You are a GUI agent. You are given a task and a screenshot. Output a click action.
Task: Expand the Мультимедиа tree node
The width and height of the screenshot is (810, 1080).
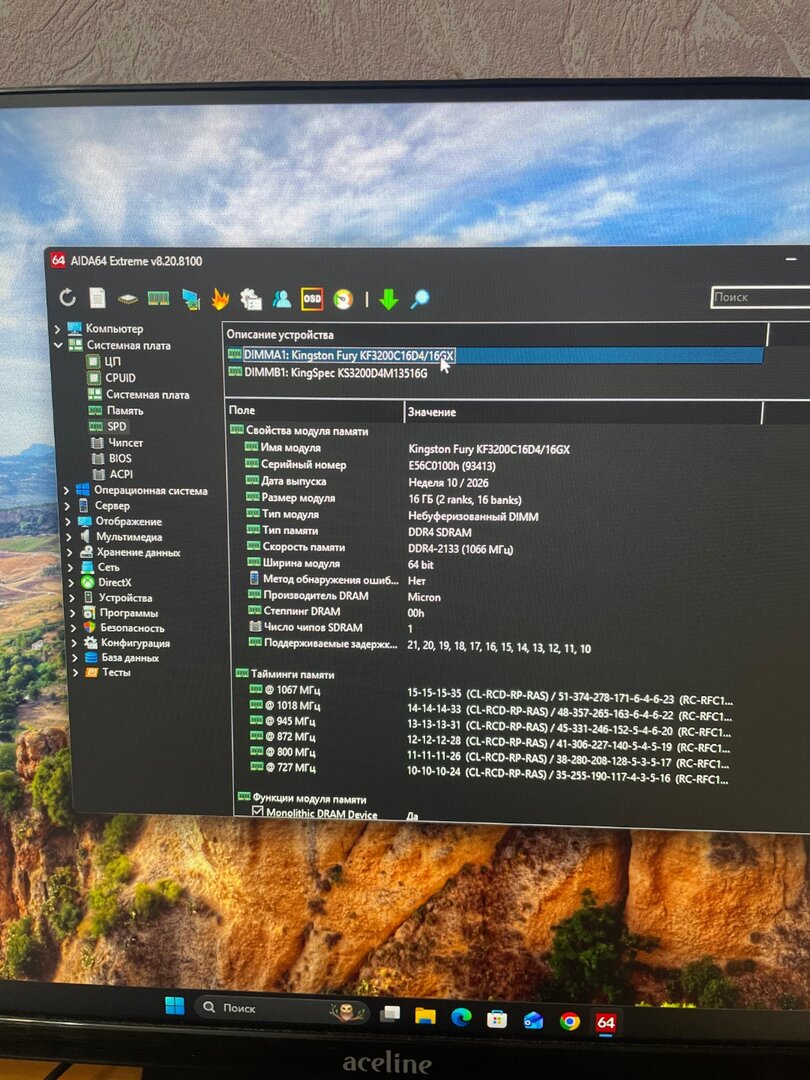[68, 537]
